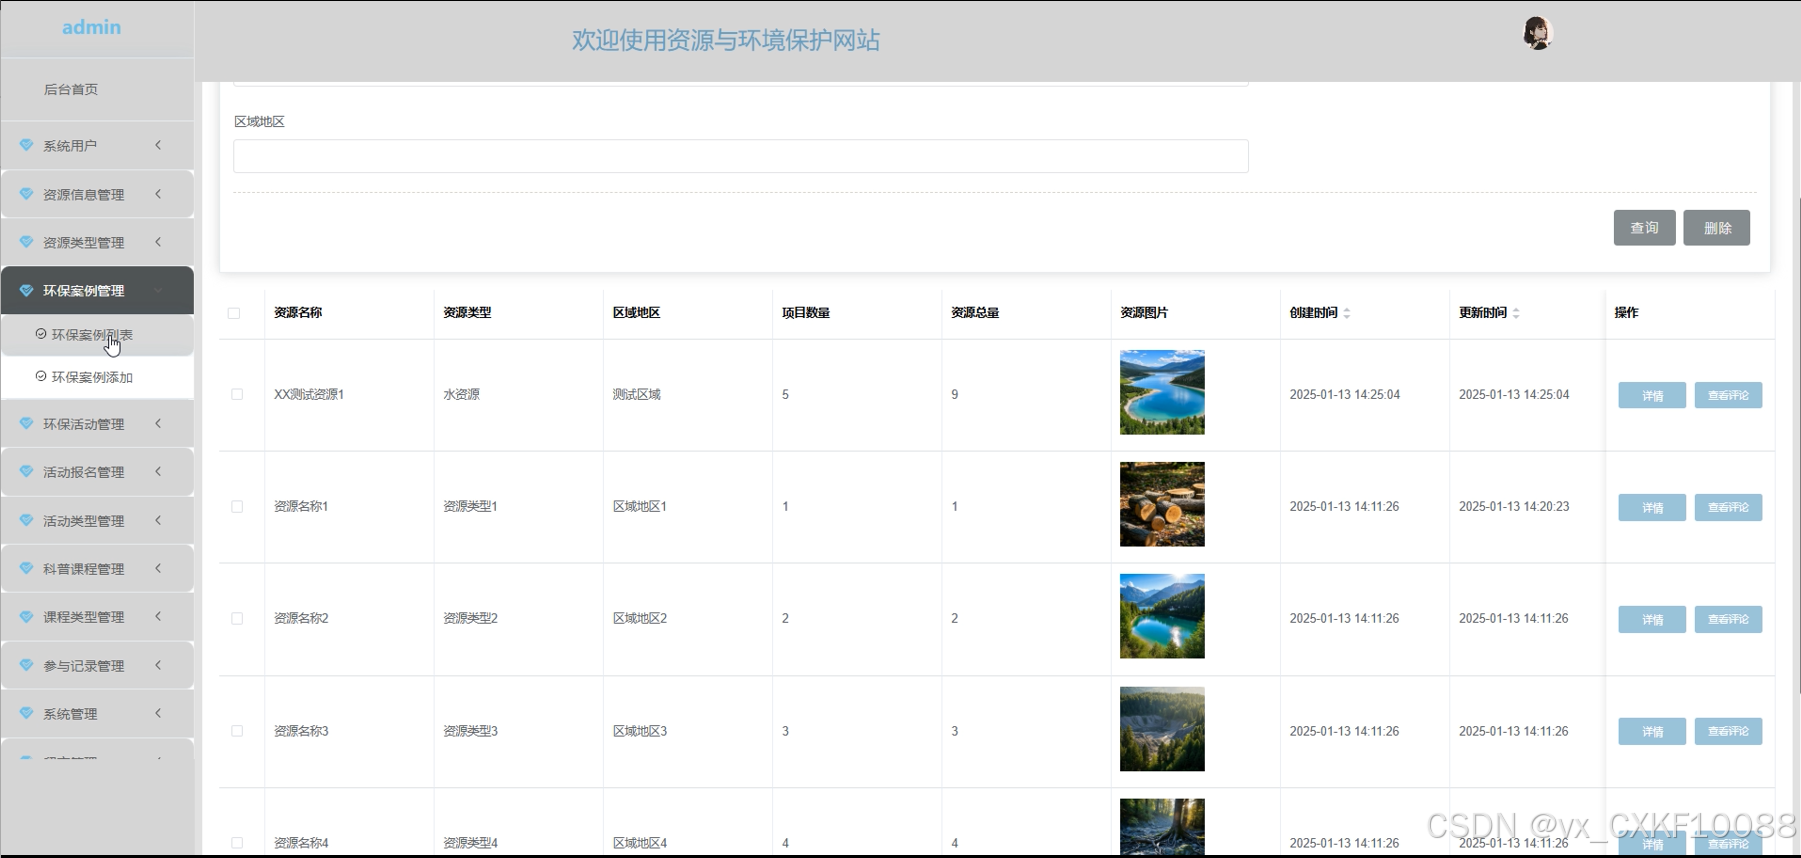Expand the 参与记录管理 menu chevron

(x=158, y=665)
